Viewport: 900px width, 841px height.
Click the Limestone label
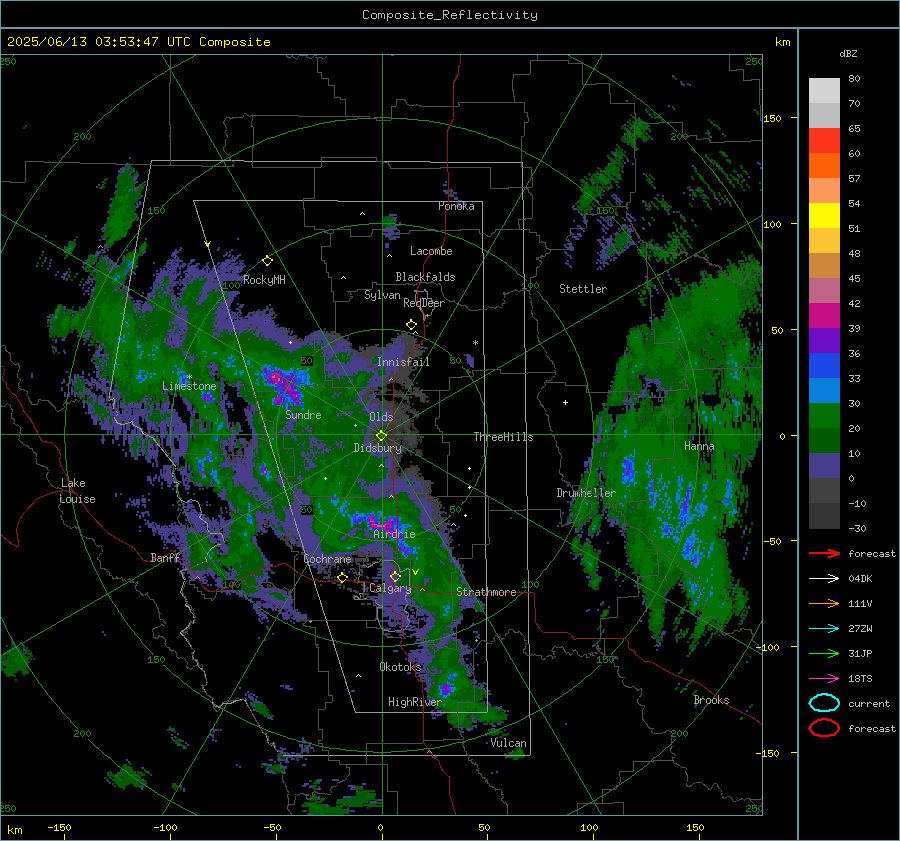point(189,386)
